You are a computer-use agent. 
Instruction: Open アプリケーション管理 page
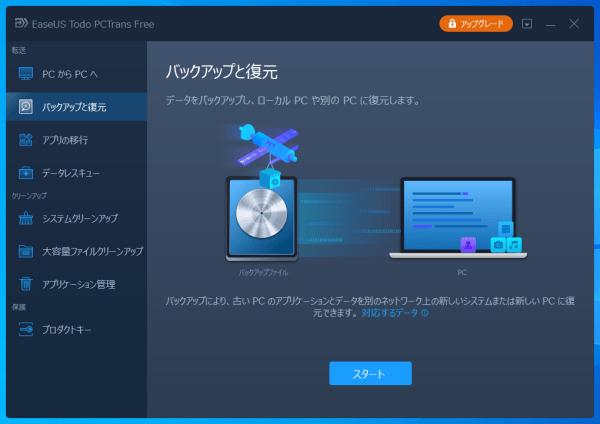[x=77, y=284]
